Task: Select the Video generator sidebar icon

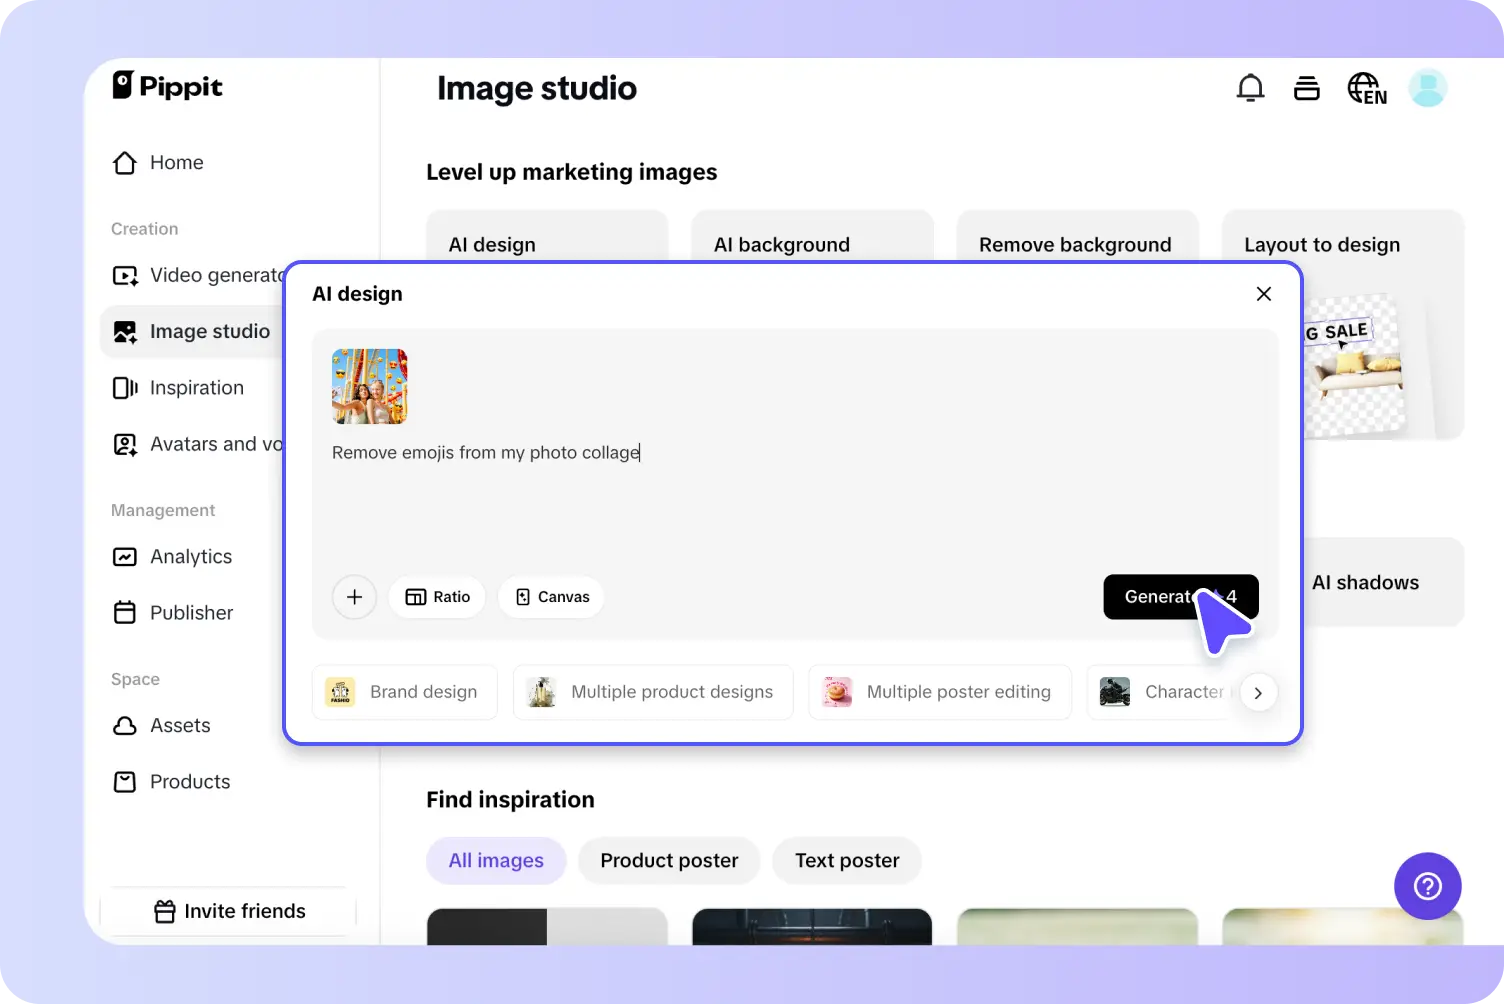Action: pyautogui.click(x=125, y=275)
